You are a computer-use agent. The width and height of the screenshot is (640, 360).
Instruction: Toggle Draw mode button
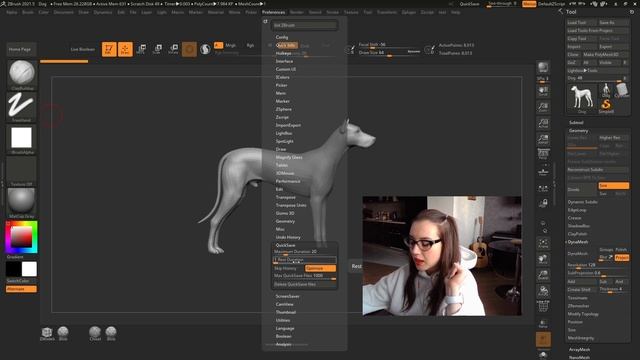tap(125, 49)
